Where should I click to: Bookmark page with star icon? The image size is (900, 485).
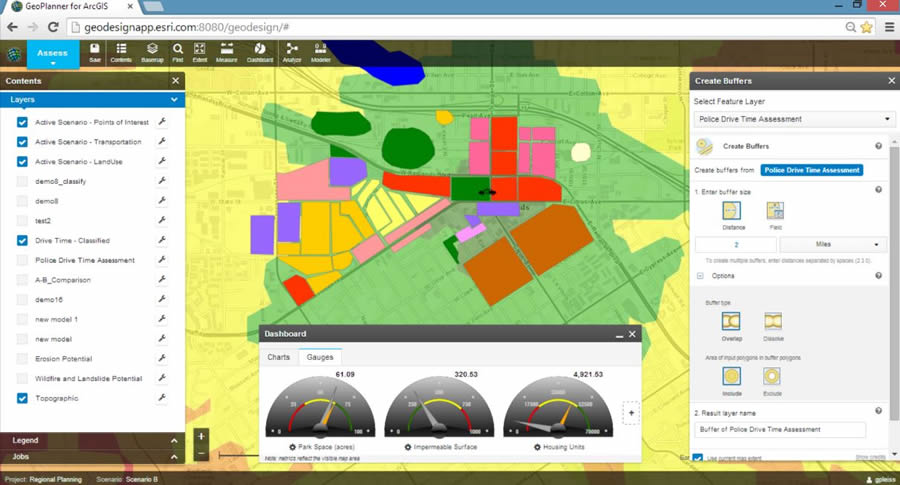[866, 27]
